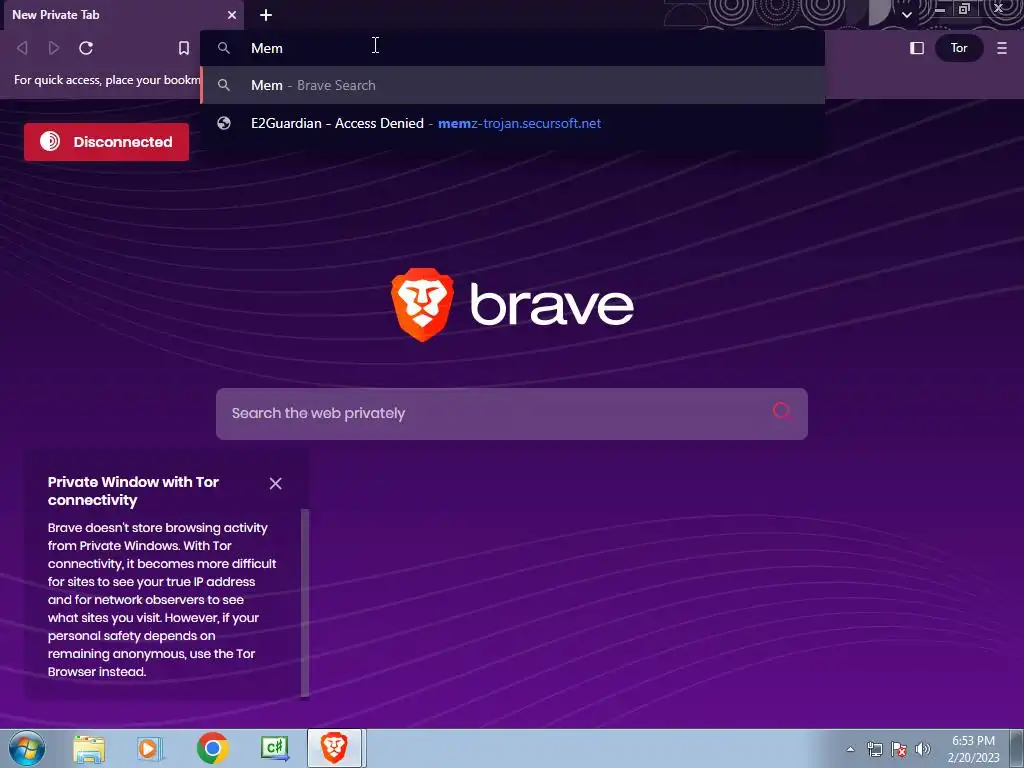Open the Action Center flag icon
Viewport: 1024px width, 768px height.
pos(899,749)
